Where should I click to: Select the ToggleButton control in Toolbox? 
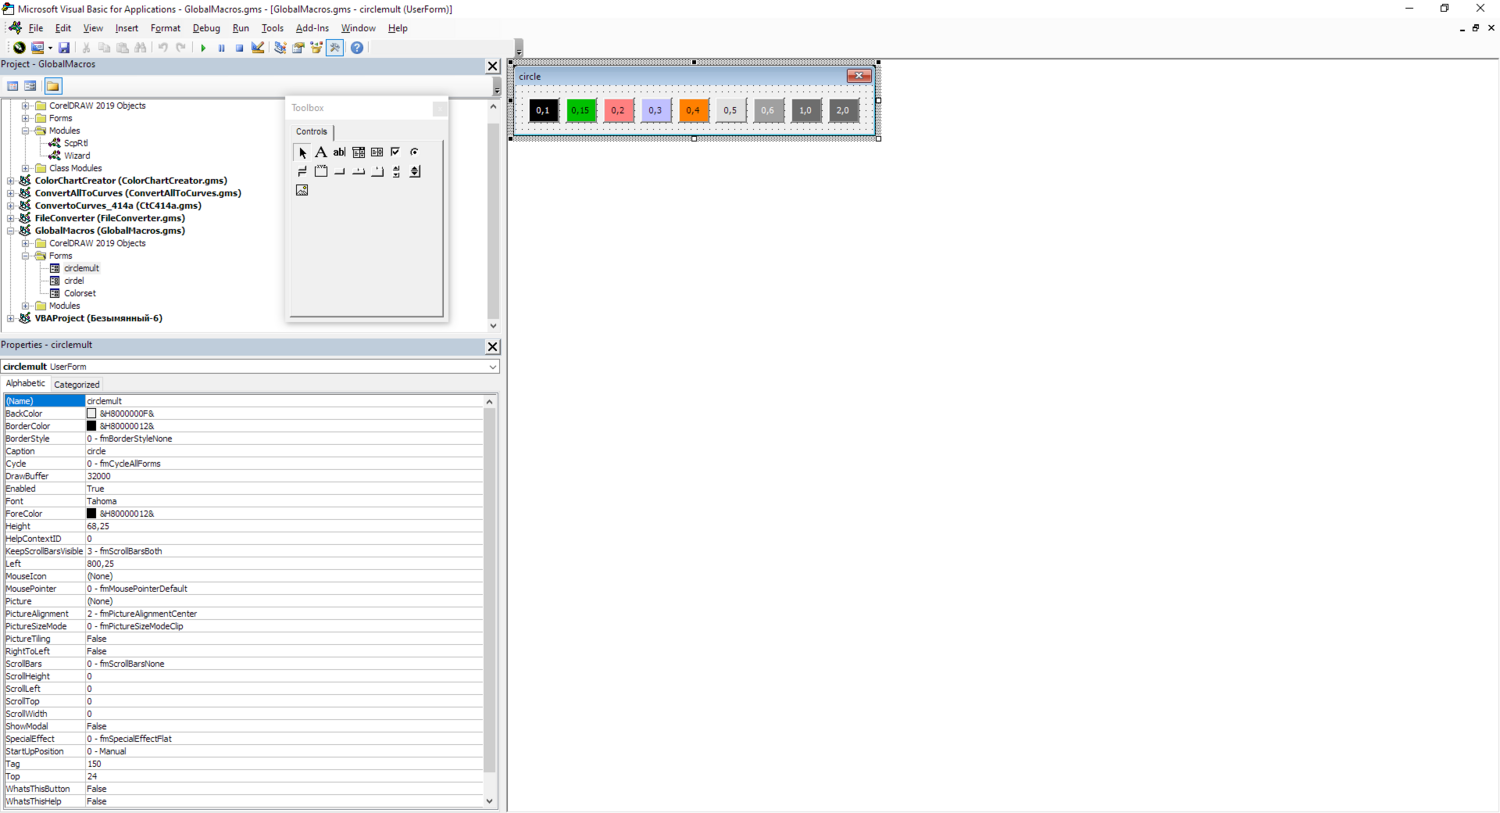click(x=302, y=172)
